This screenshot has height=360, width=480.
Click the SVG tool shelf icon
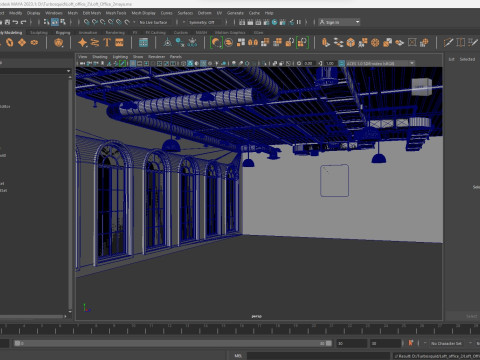click(119, 43)
